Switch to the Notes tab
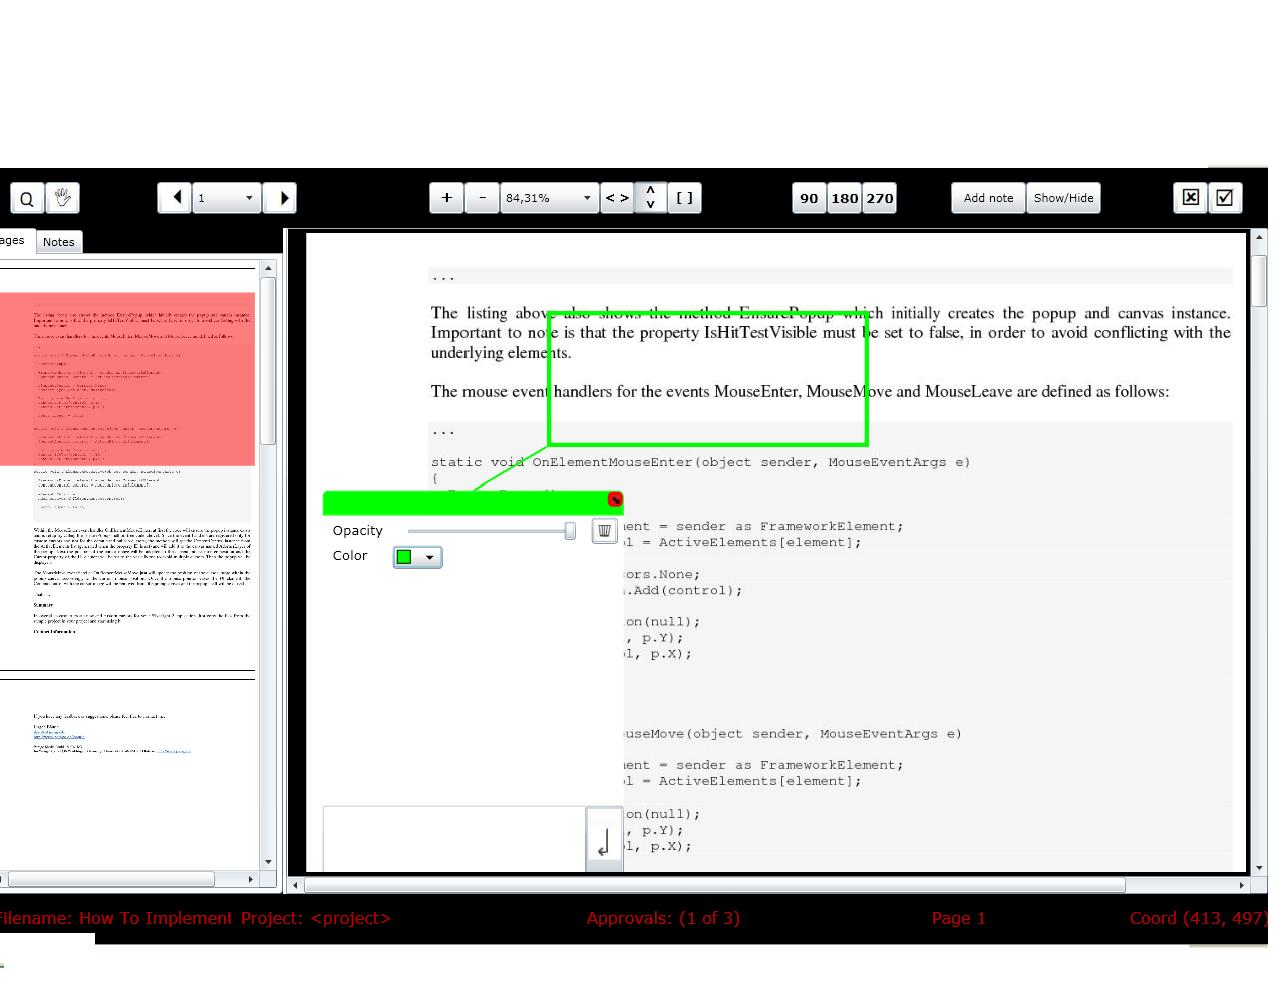Screen dimensions: 1280x998 (x=58, y=241)
